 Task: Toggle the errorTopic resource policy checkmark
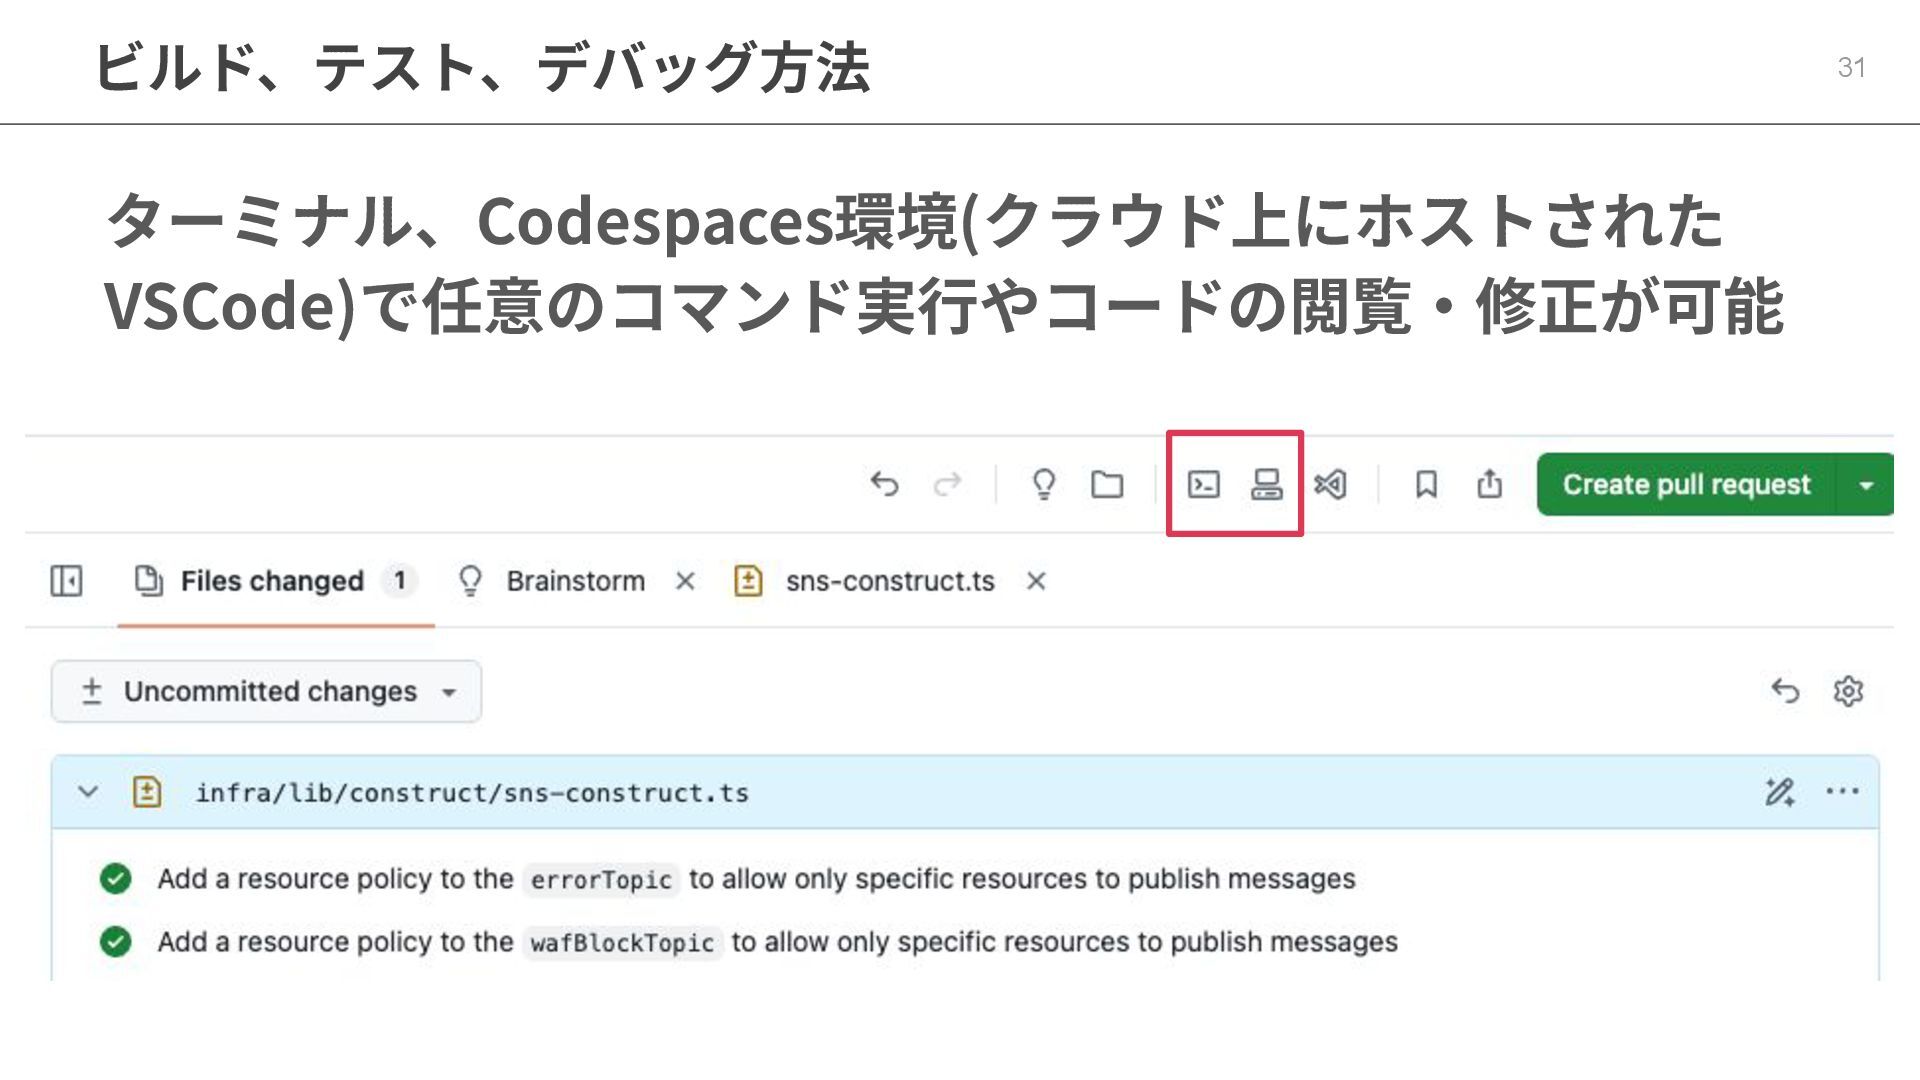116,879
